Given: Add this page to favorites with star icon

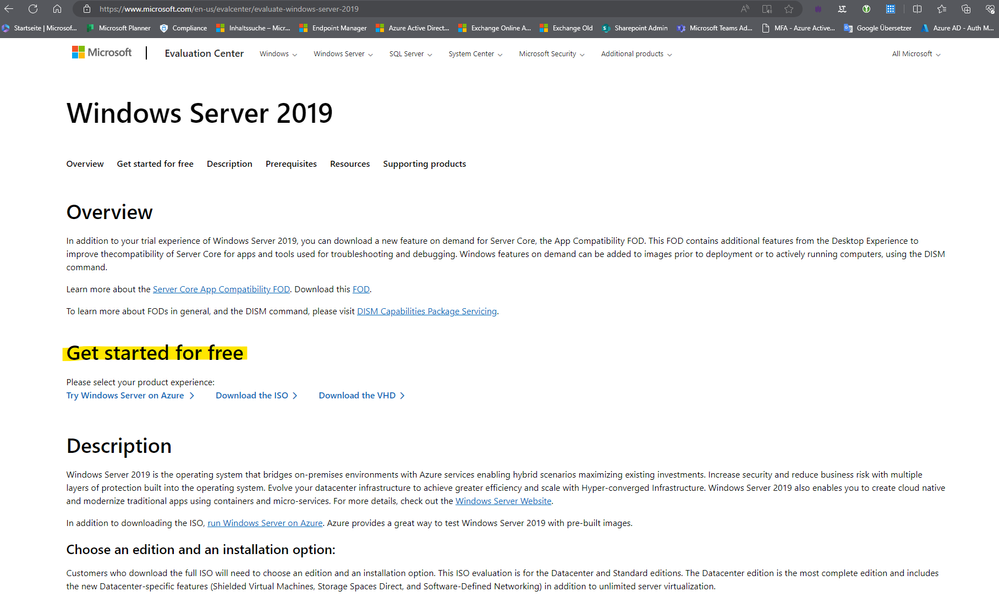Looking at the screenshot, I should (789, 9).
